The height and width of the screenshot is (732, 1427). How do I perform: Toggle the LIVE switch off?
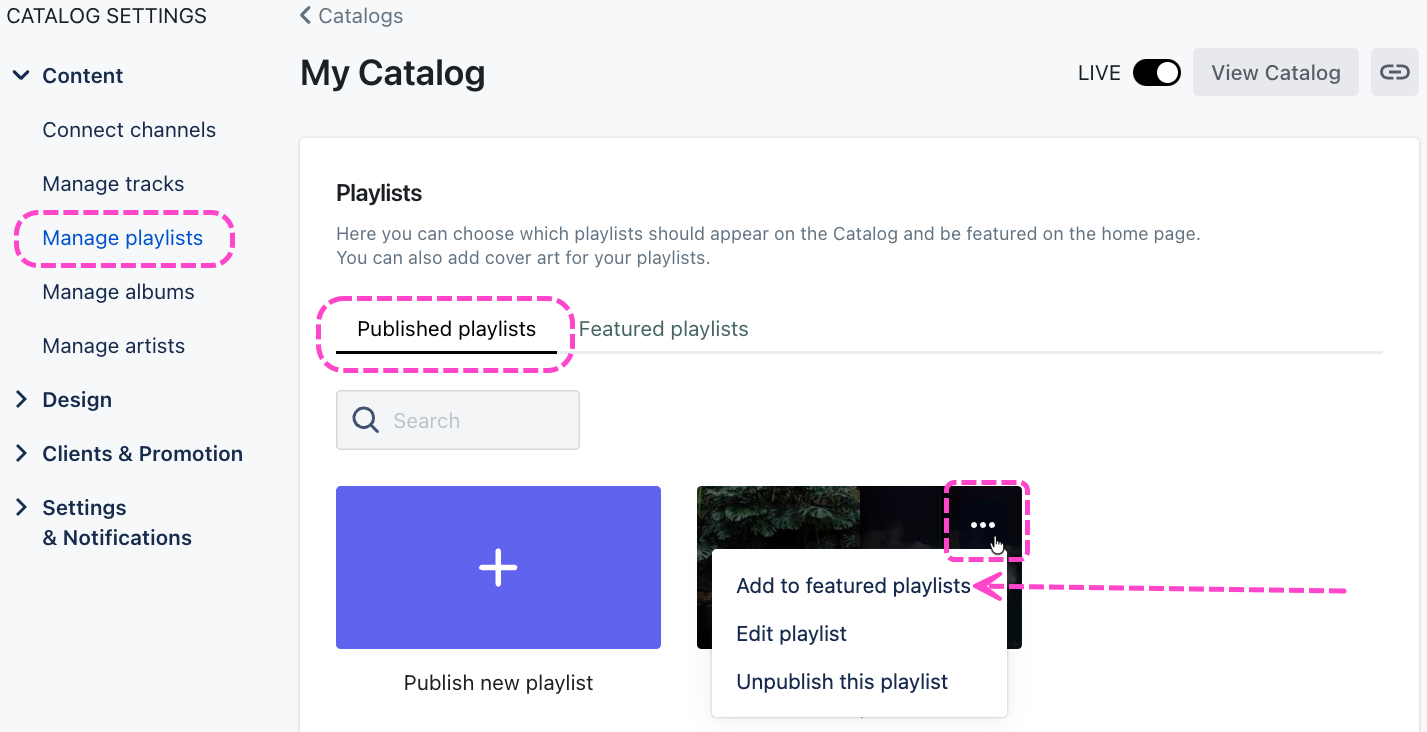[x=1156, y=73]
